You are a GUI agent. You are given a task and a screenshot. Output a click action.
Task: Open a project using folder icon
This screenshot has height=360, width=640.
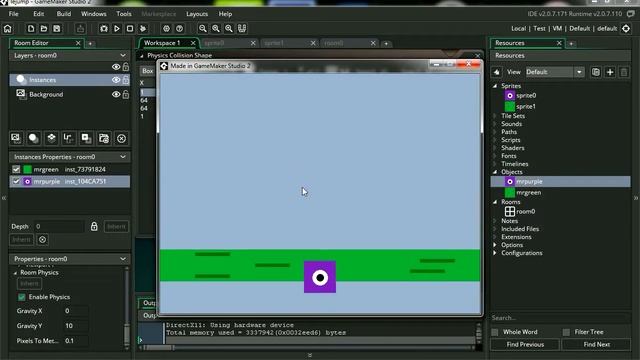pos(44,29)
